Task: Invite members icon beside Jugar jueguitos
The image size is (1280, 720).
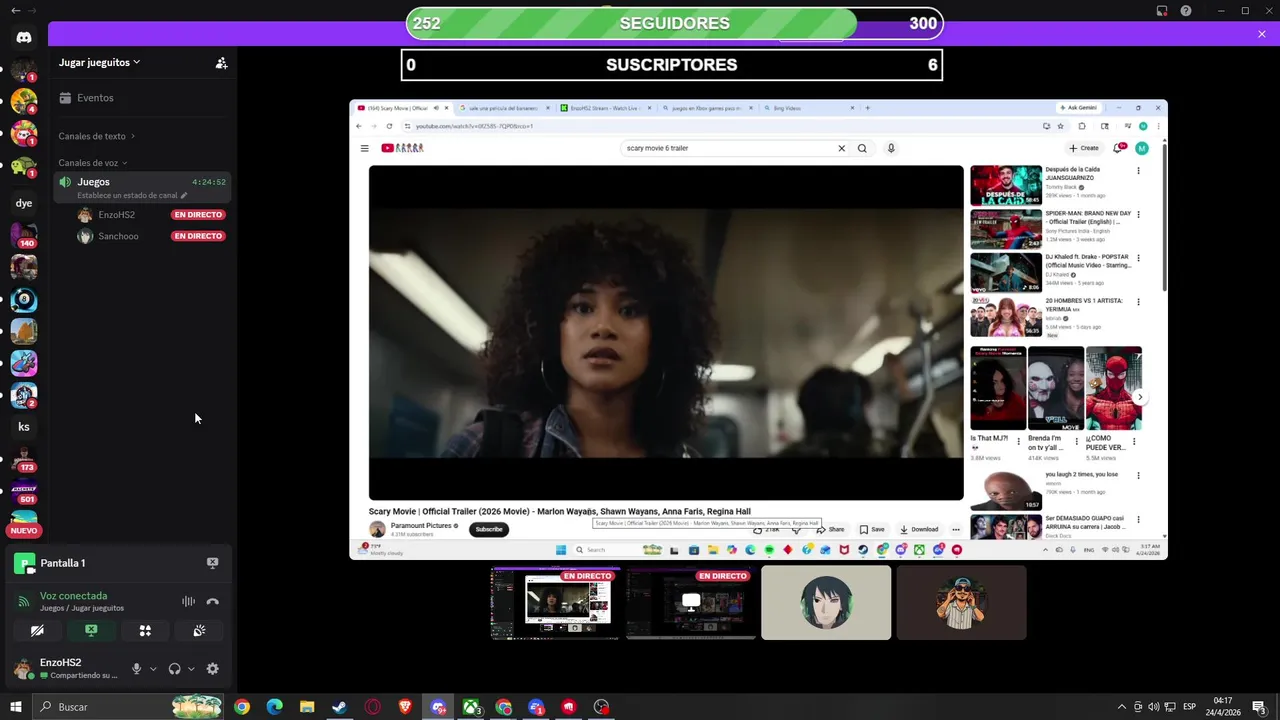Action: [221, 63]
